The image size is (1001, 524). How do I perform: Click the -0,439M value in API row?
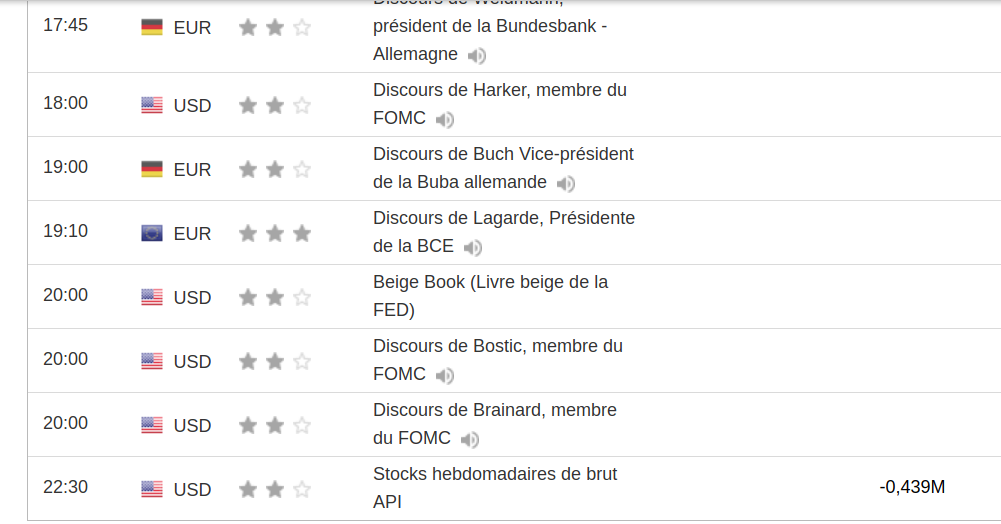912,488
